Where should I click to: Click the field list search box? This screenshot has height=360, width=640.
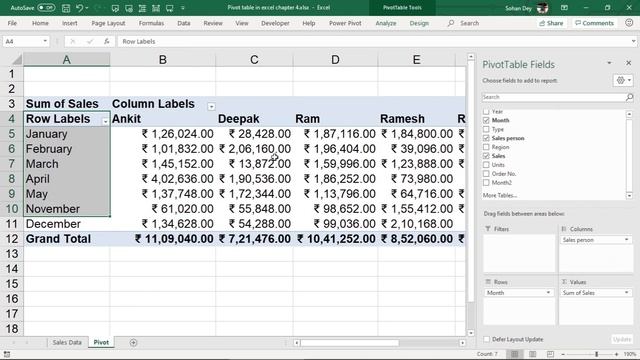(553, 97)
